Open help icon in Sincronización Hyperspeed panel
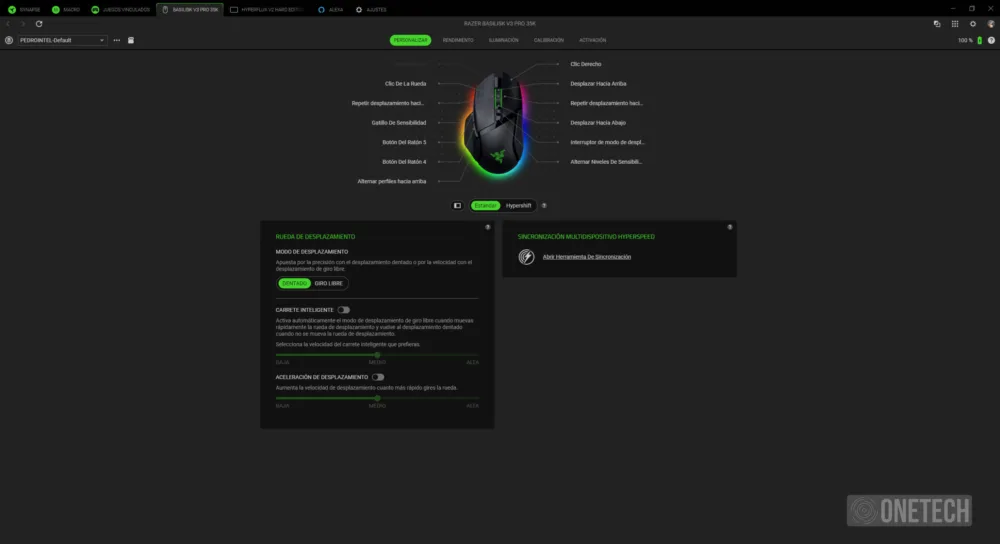This screenshot has height=544, width=1000. [730, 227]
